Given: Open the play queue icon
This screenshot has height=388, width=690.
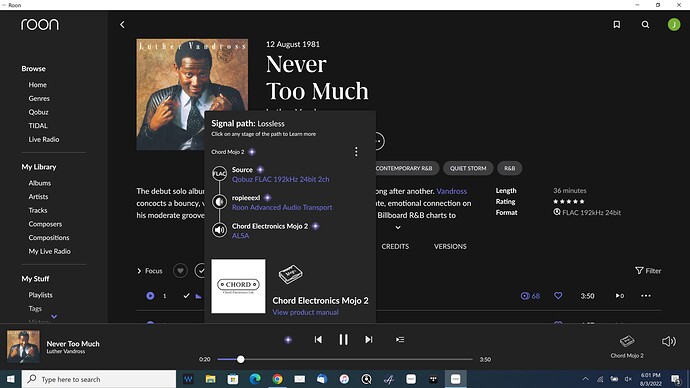Looking at the screenshot, I should 400,340.
